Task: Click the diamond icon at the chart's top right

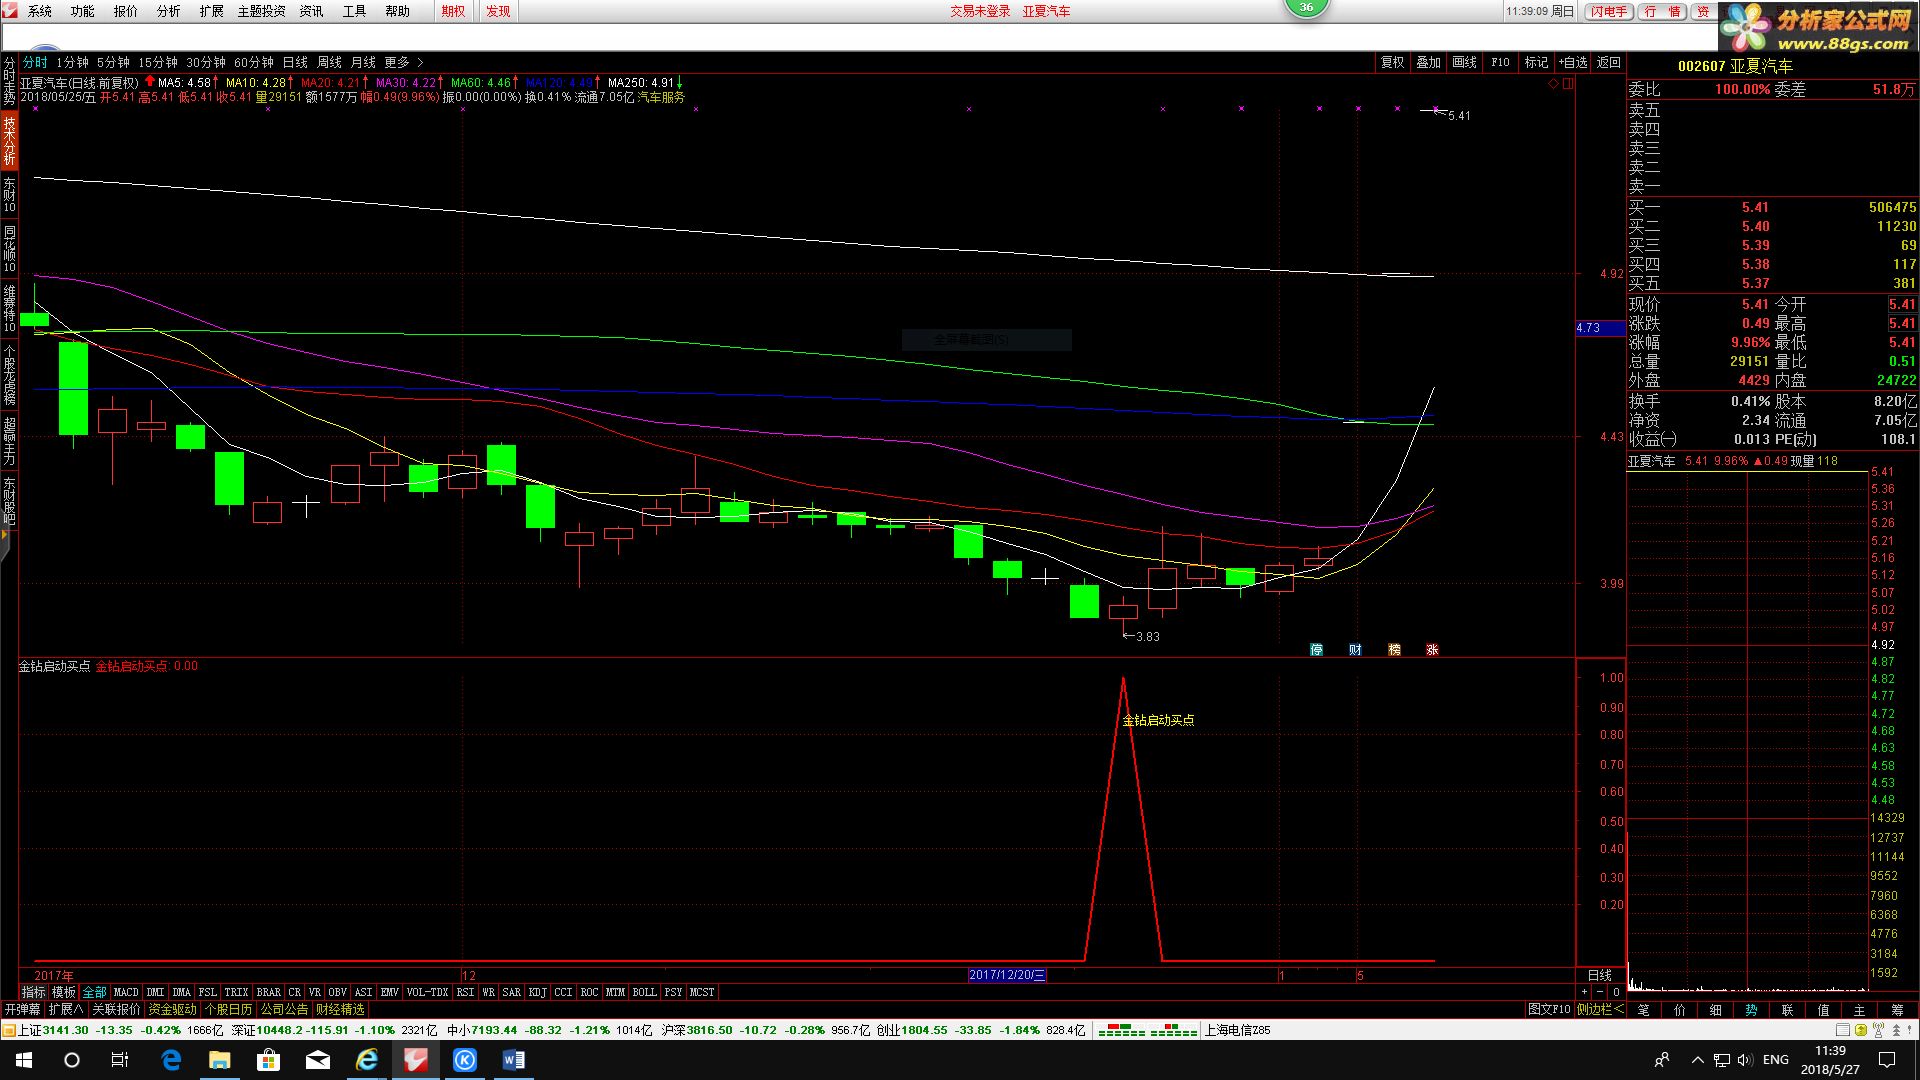Action: pyautogui.click(x=1553, y=84)
